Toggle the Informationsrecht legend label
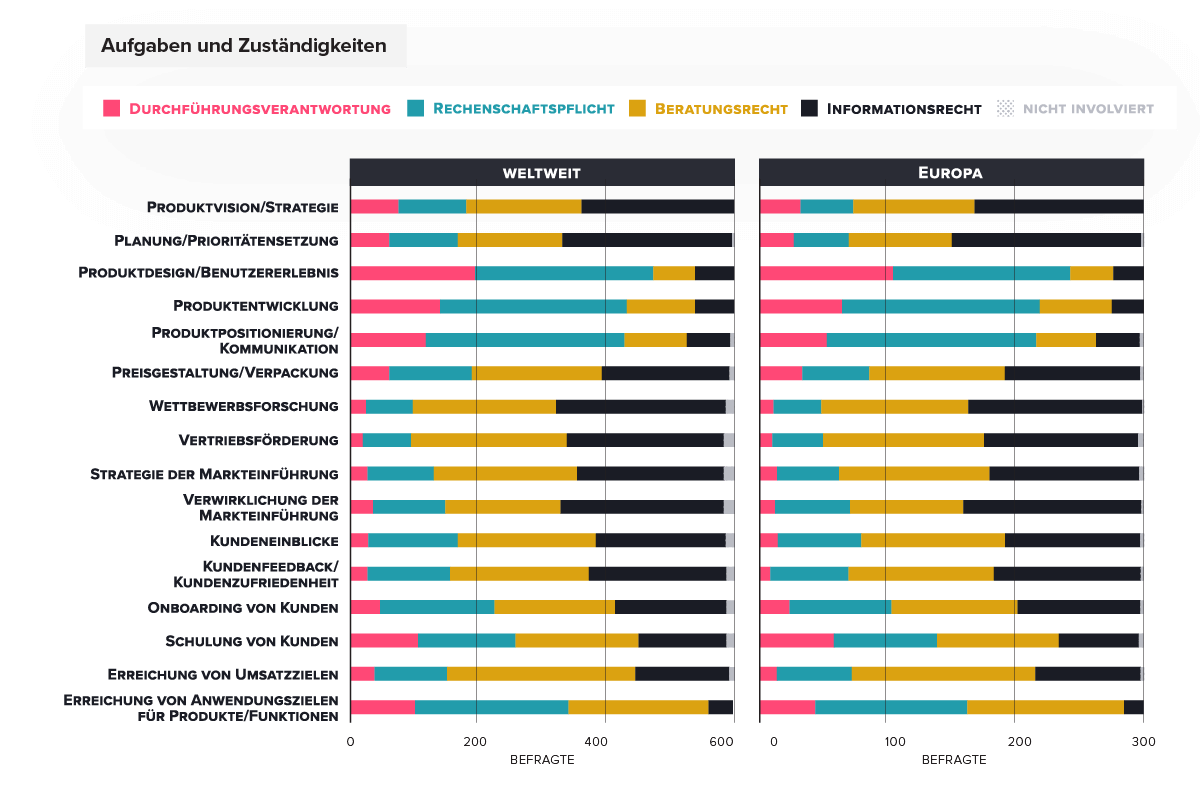The height and width of the screenshot is (790, 1200). [x=904, y=109]
